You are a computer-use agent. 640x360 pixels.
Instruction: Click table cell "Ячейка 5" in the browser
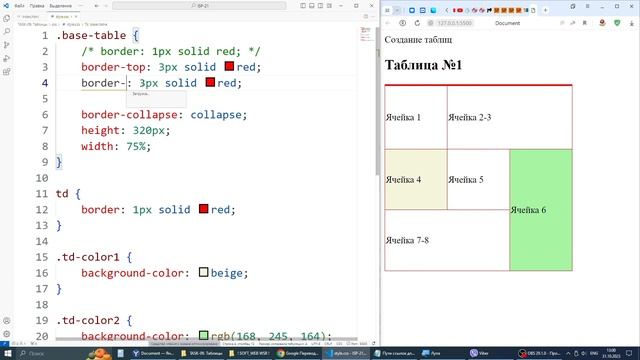pyautogui.click(x=478, y=180)
